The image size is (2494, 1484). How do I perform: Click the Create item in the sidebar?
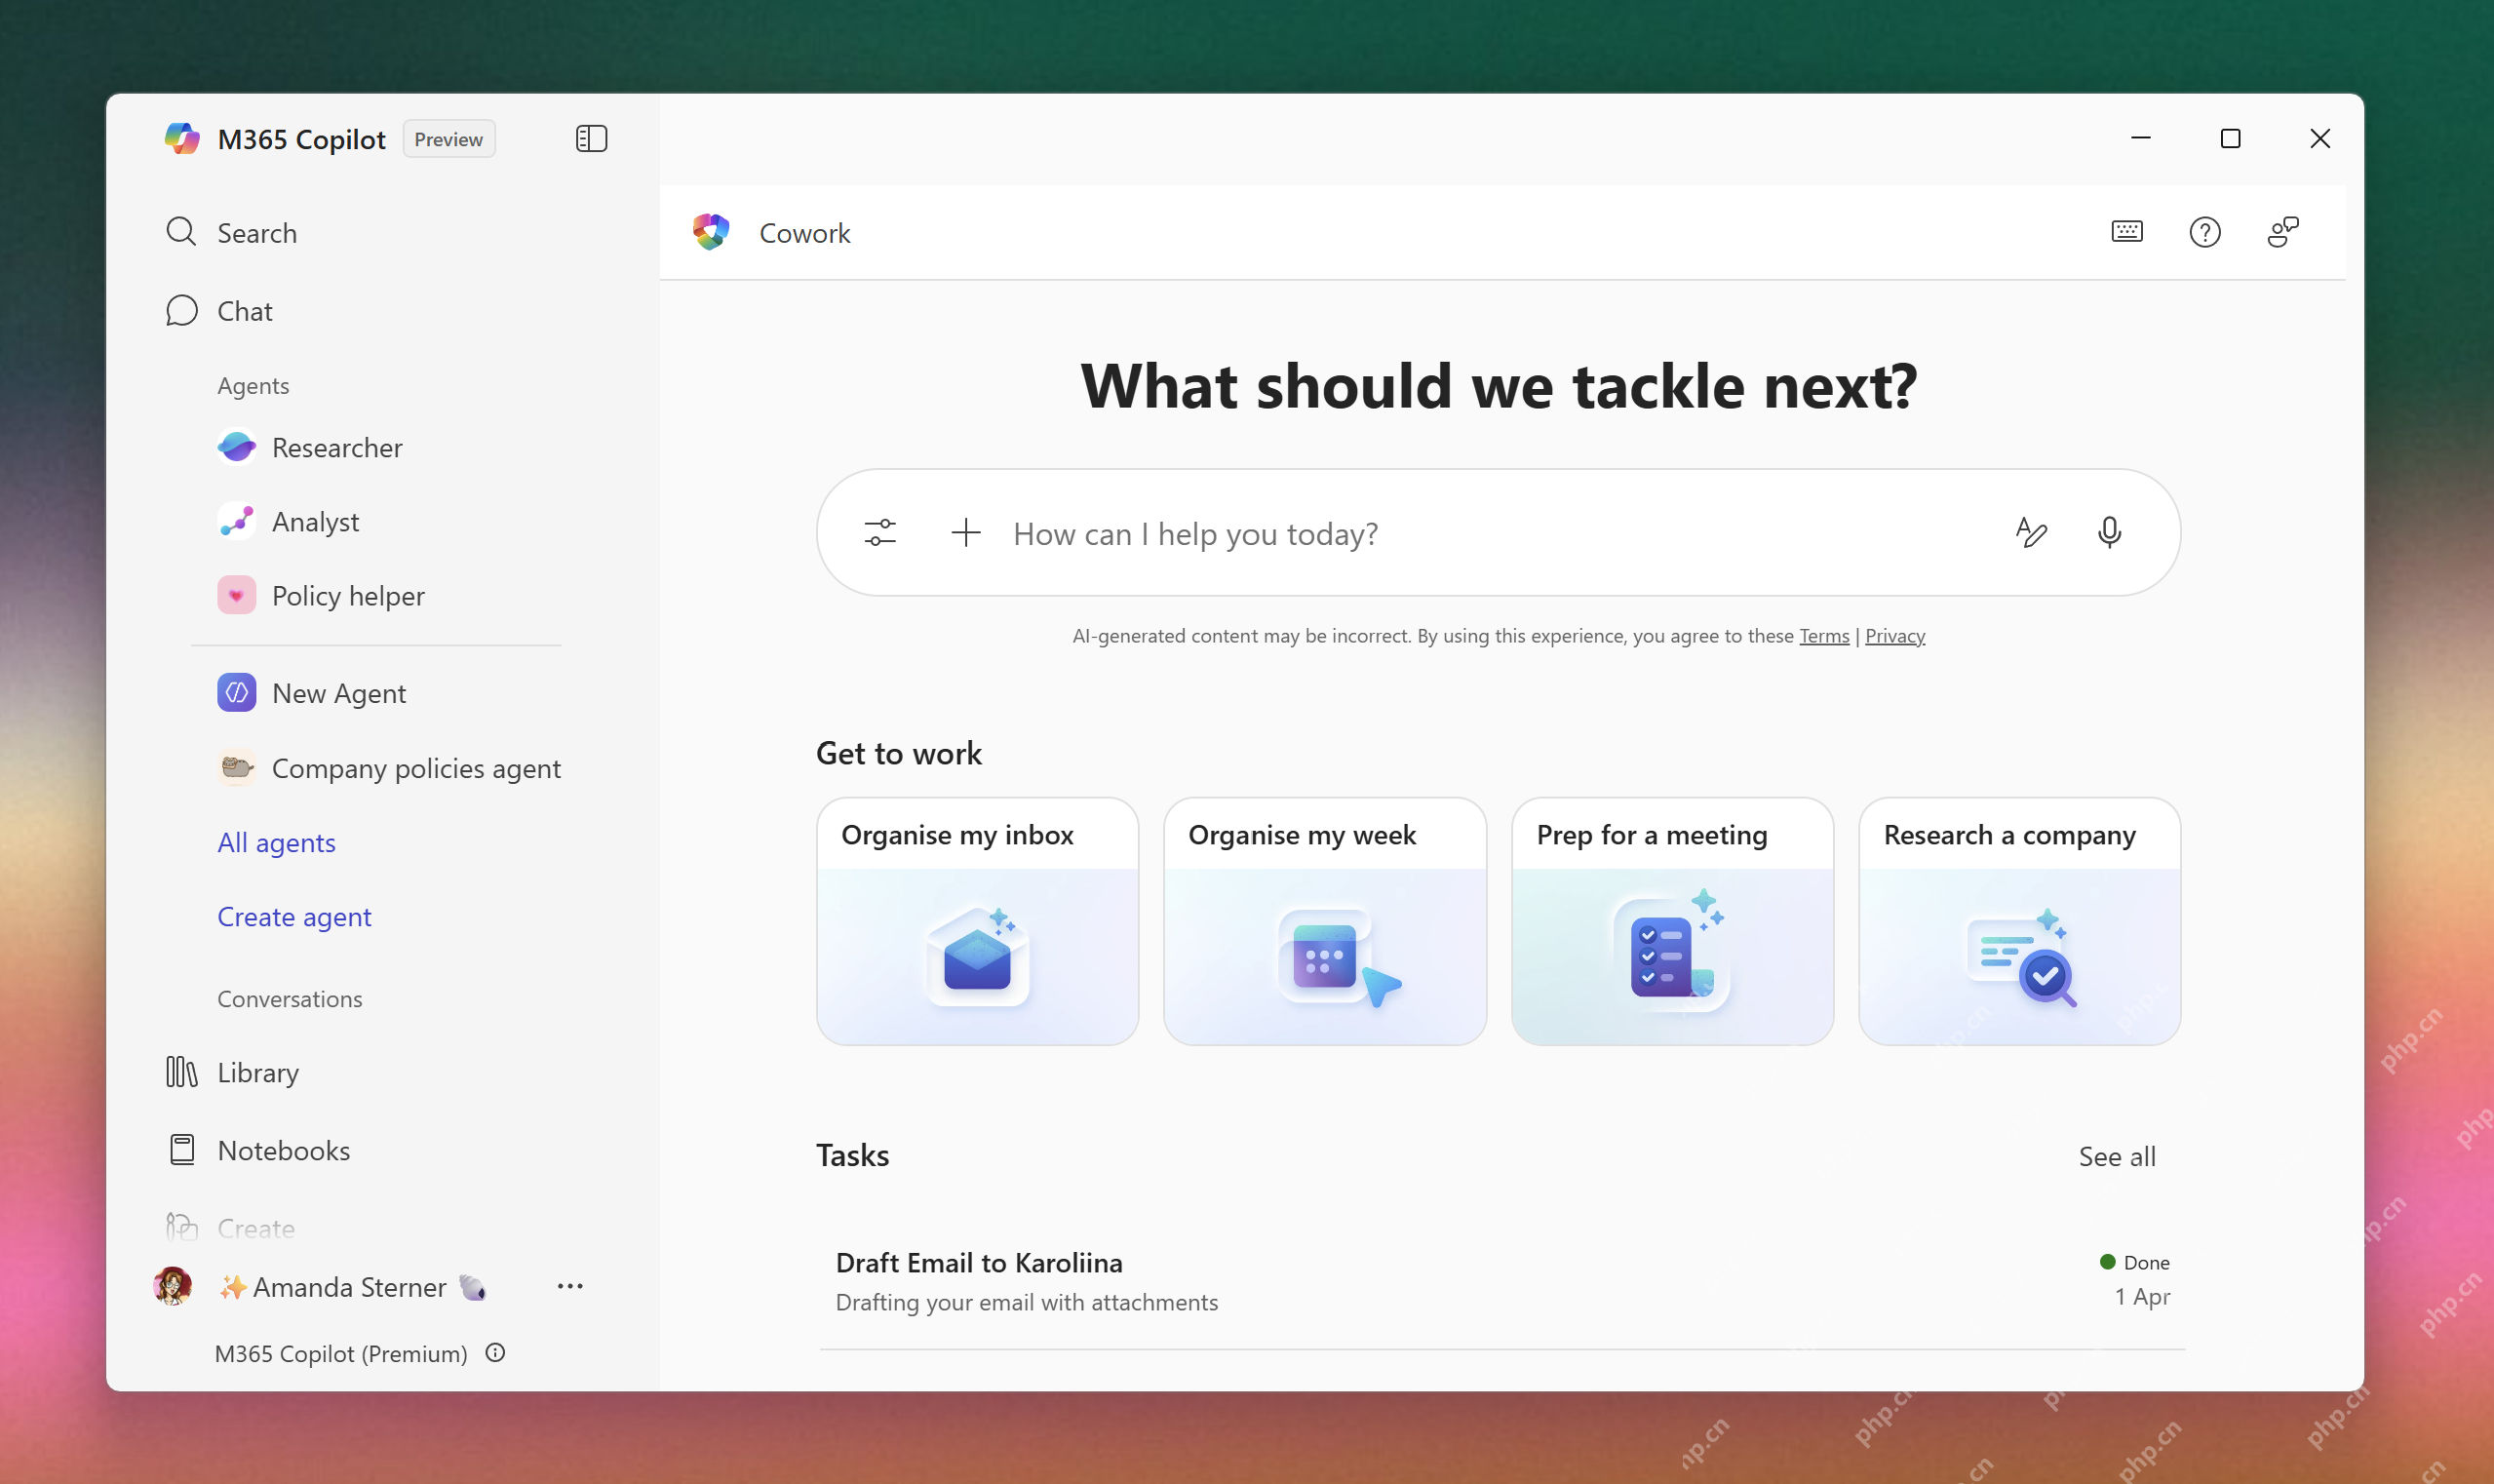pos(230,1228)
